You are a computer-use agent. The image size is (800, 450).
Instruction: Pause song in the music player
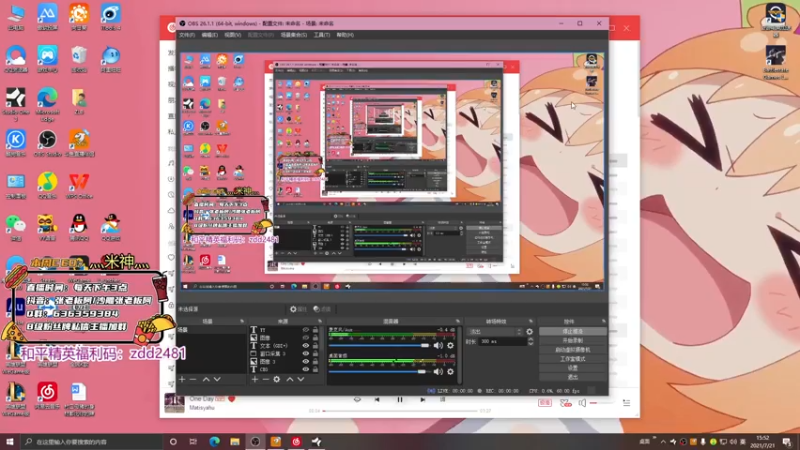tap(399, 400)
